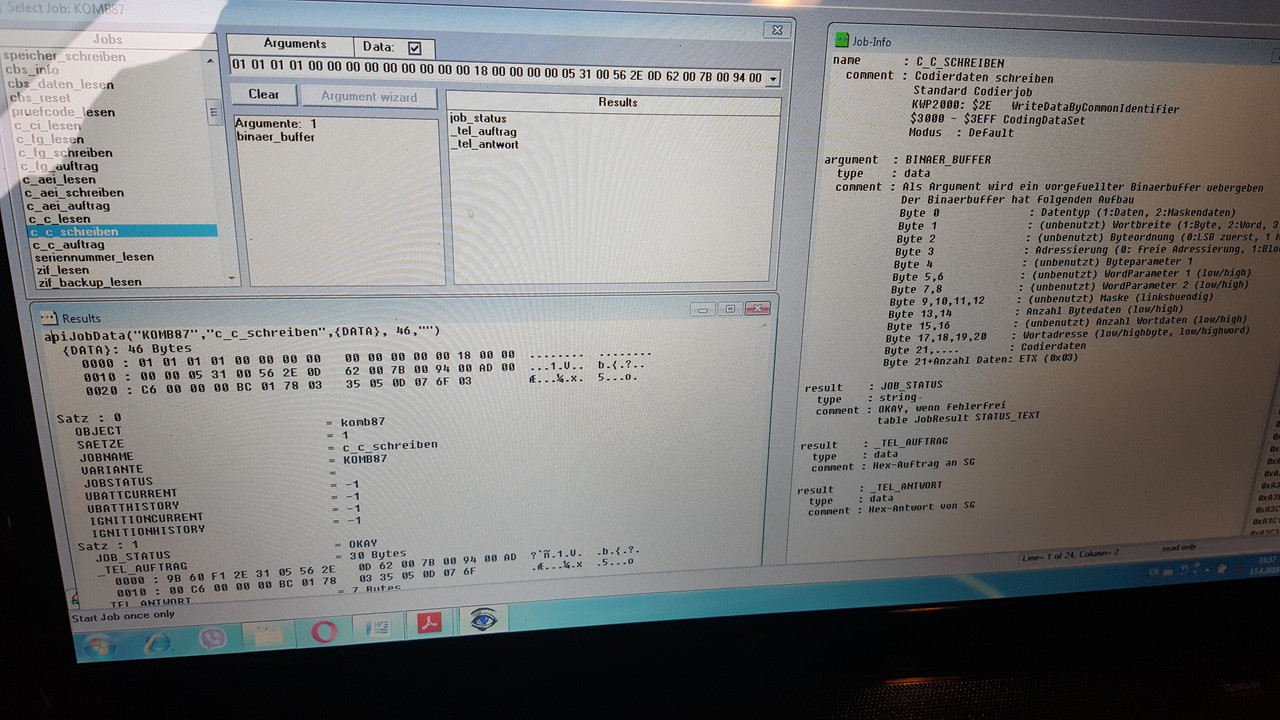Select job_status in the Results list

pos(479,118)
